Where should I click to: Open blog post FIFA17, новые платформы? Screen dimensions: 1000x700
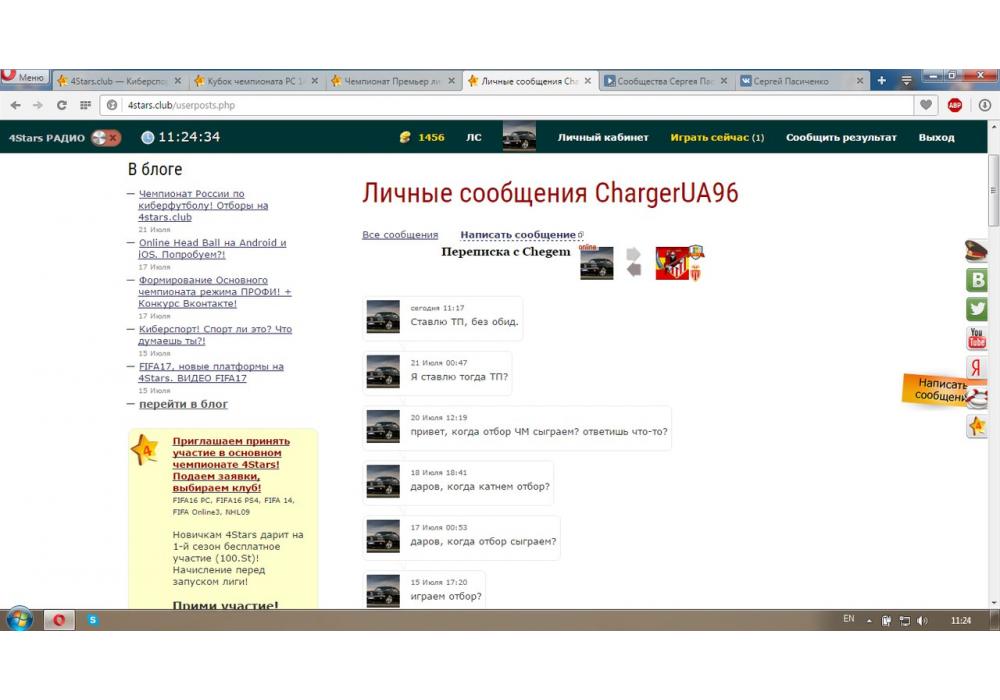coord(211,372)
